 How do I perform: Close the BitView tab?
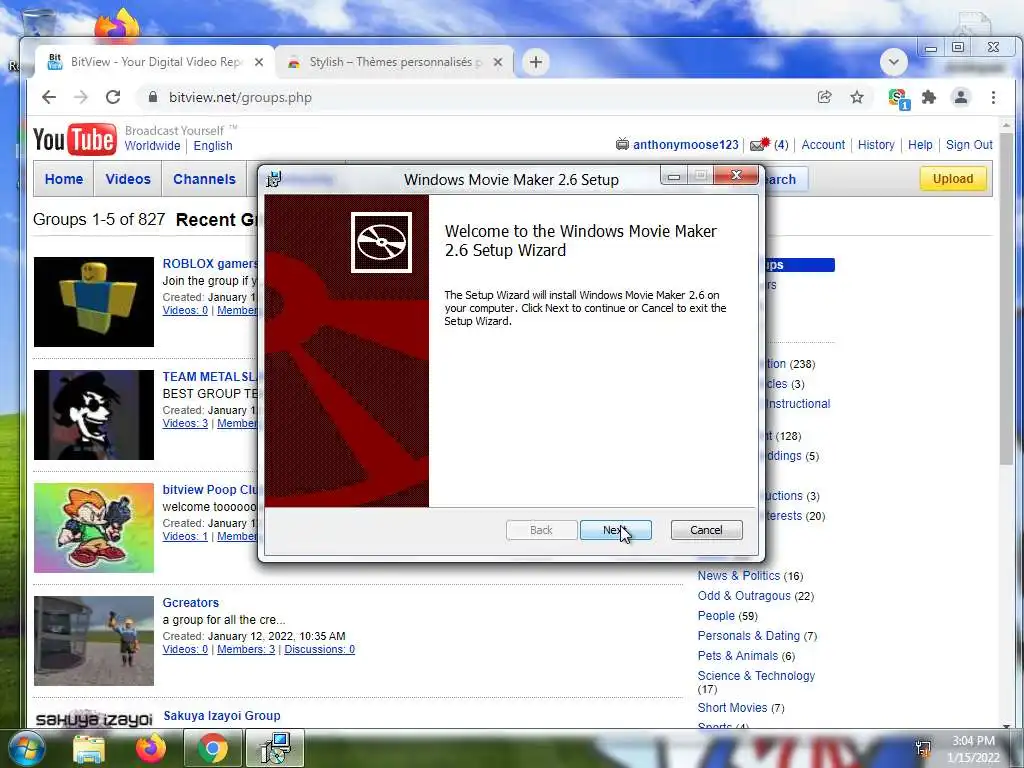click(x=259, y=62)
